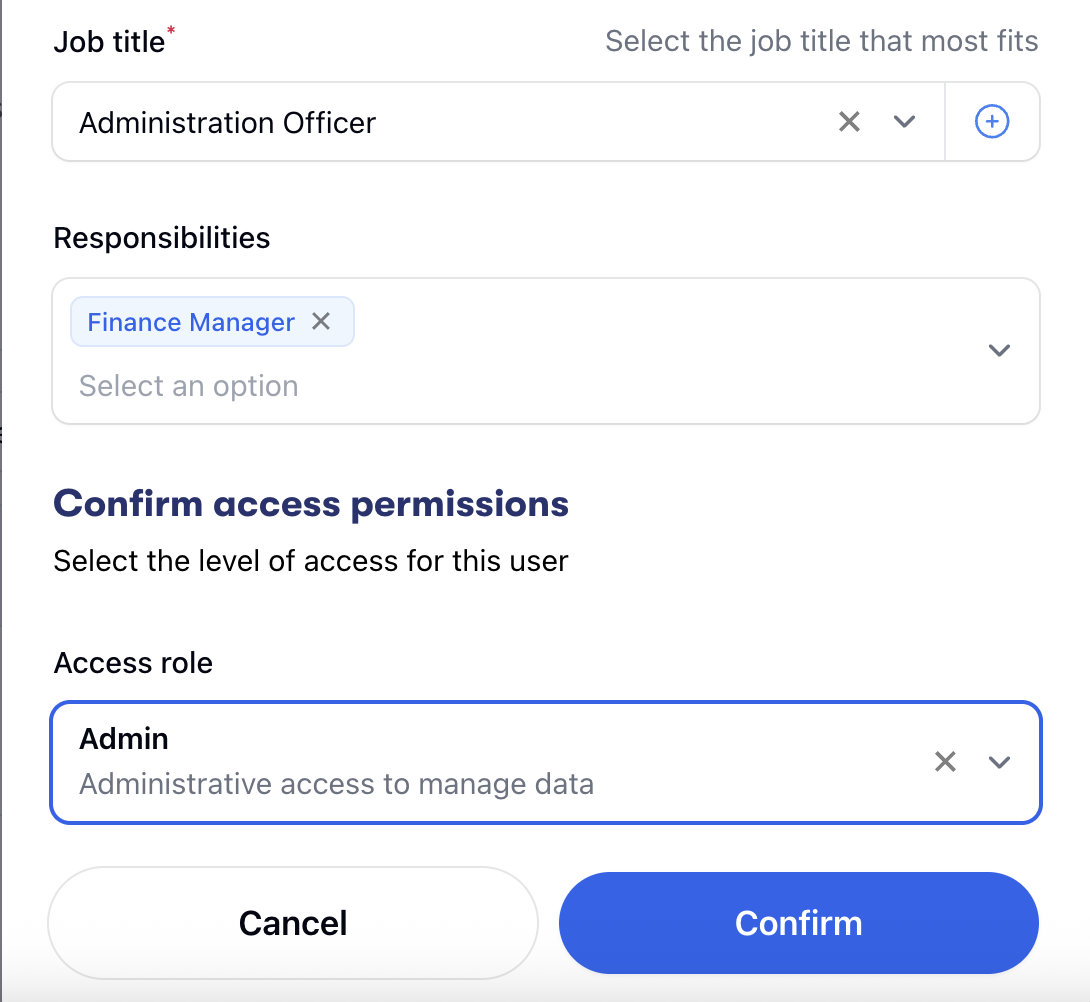Clear the Admin access role selection

tap(945, 762)
